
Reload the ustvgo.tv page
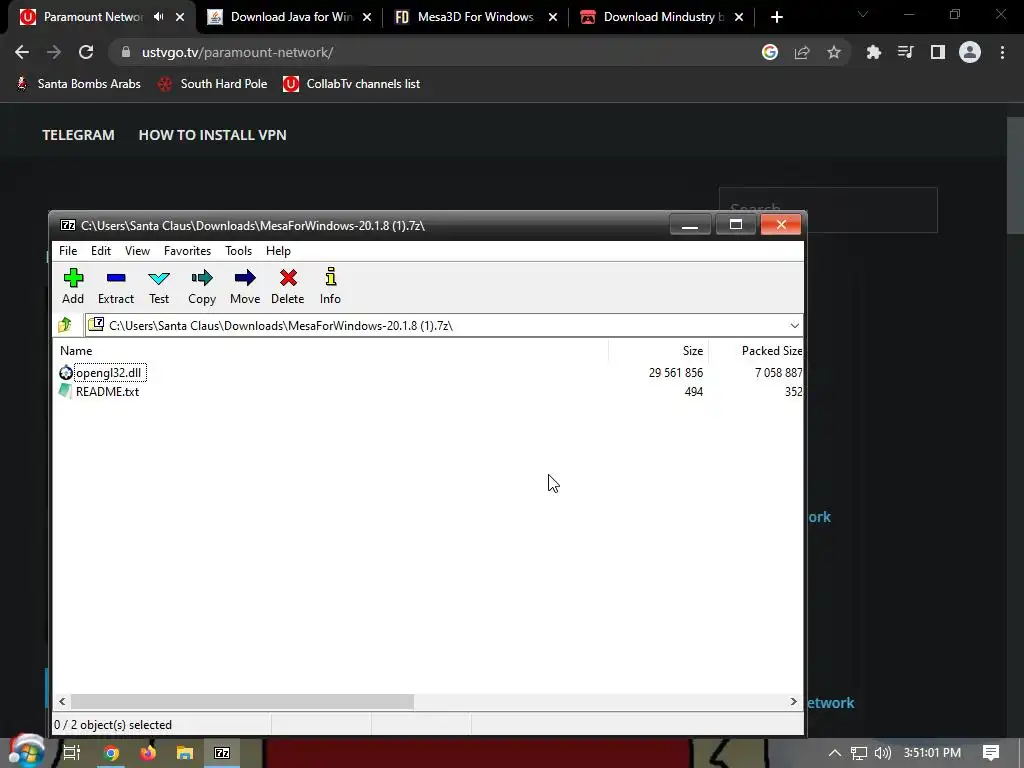[86, 52]
